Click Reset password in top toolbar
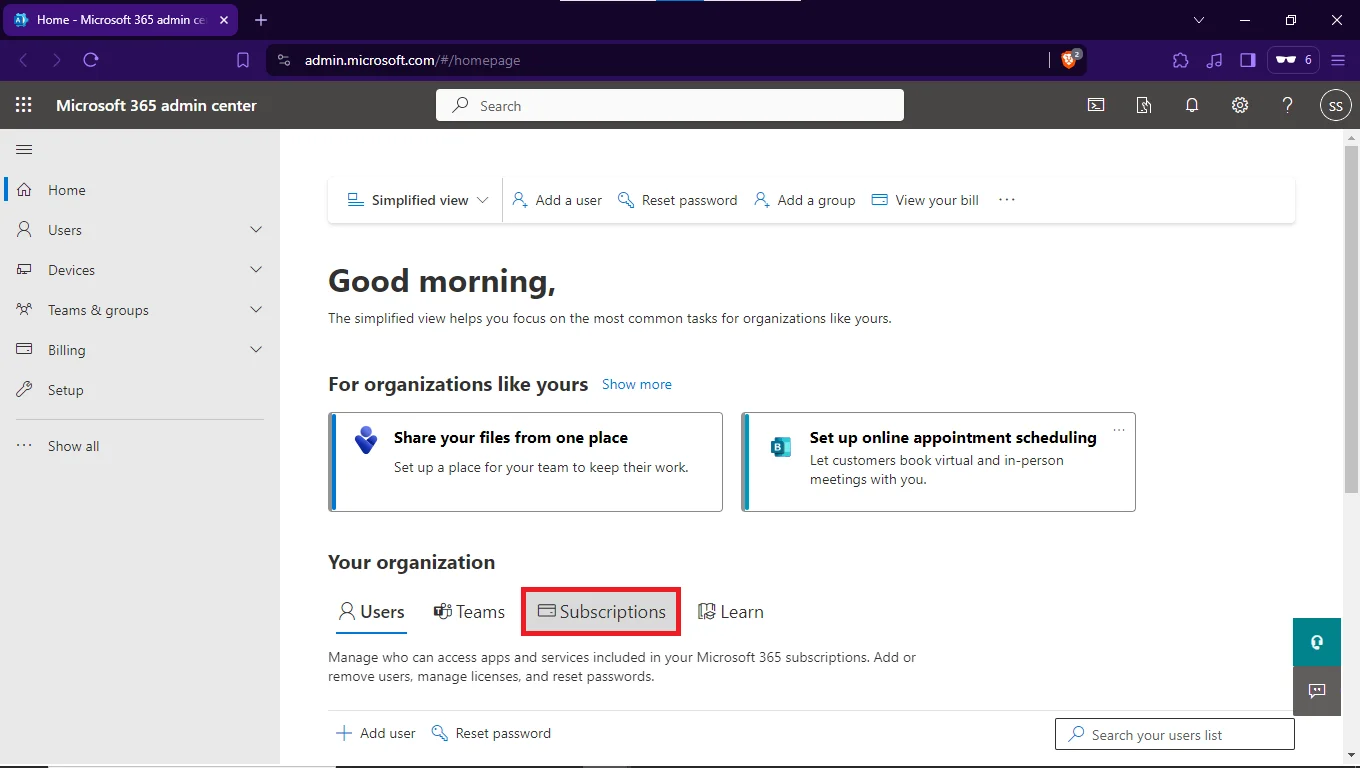The image size is (1360, 768). [x=678, y=200]
